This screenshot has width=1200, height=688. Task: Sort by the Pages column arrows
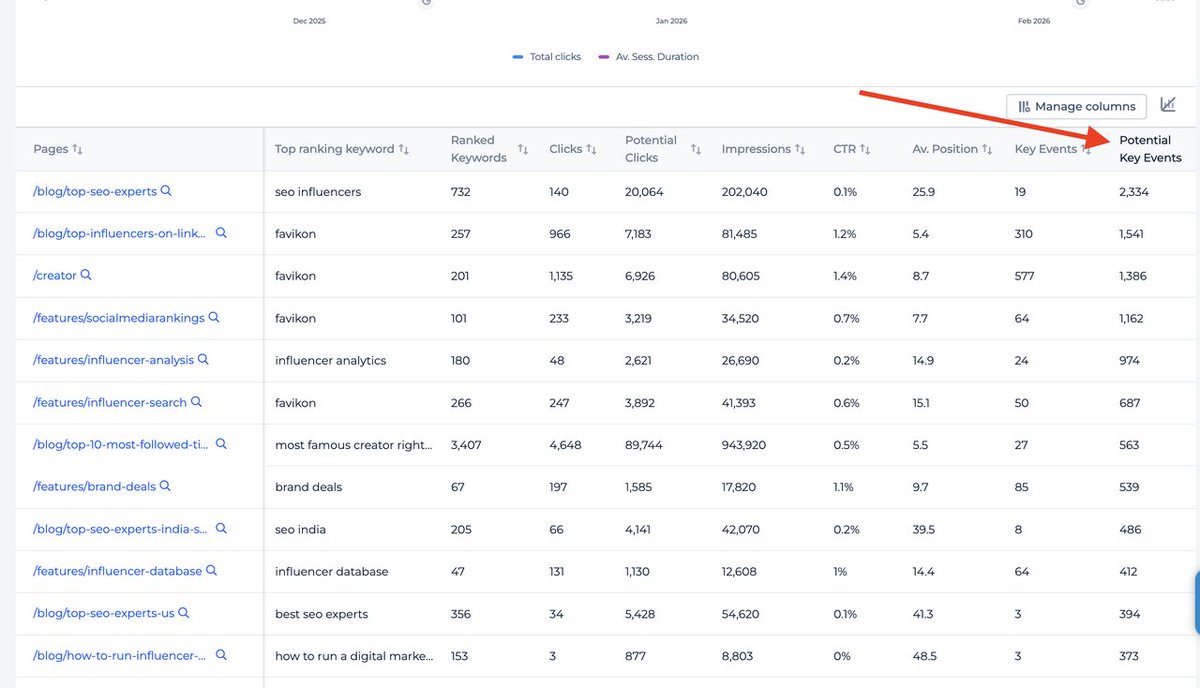[77, 149]
